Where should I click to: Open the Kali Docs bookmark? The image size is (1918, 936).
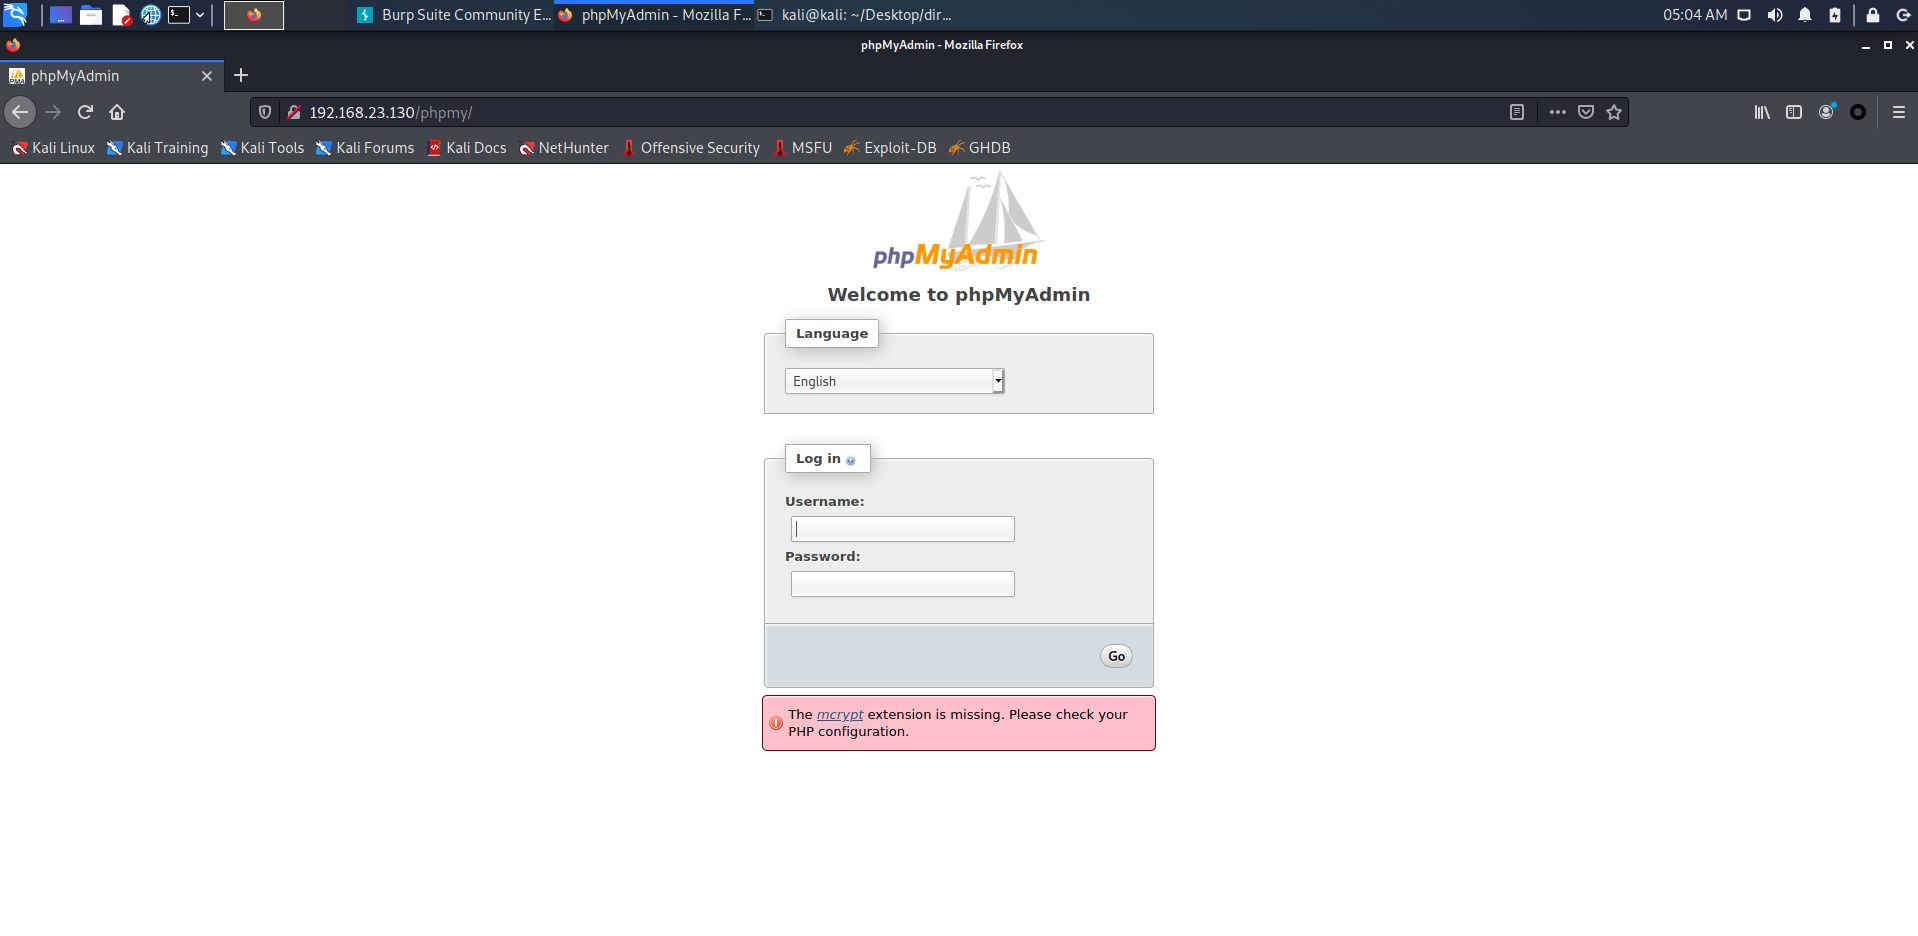point(467,148)
